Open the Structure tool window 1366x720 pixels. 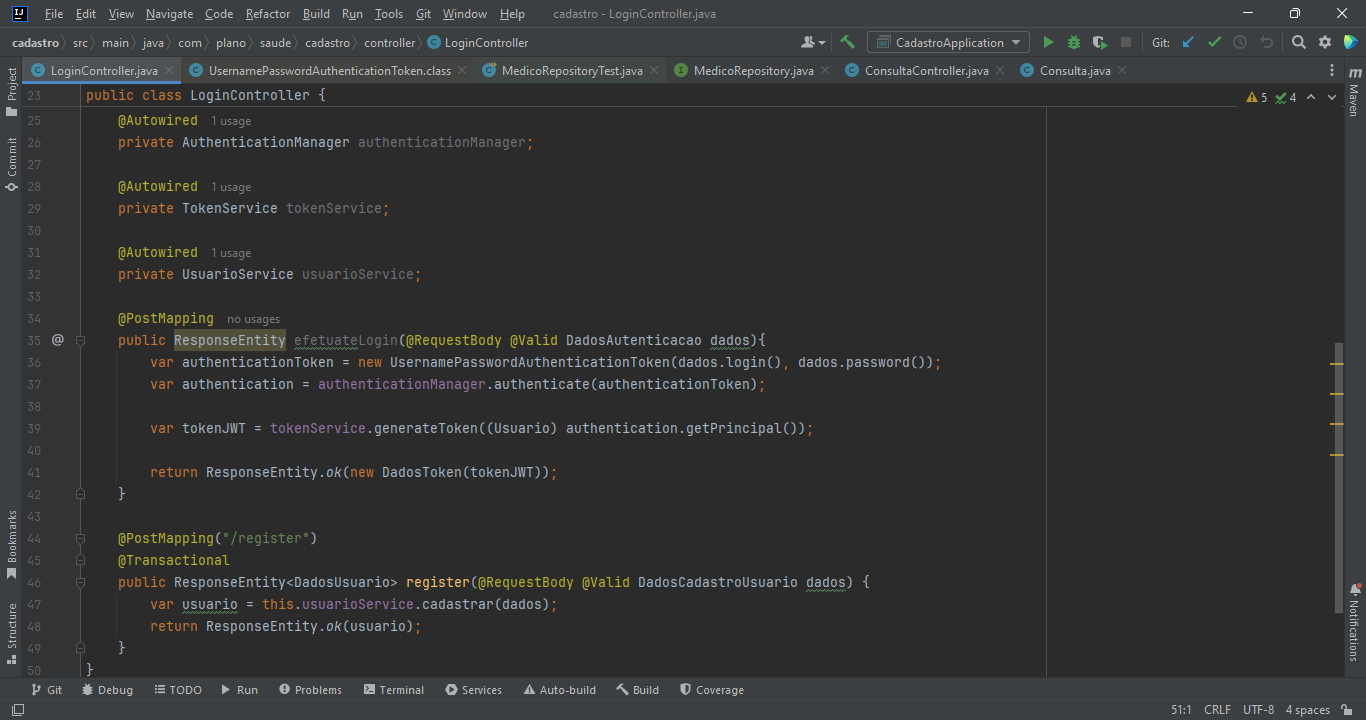pos(11,633)
